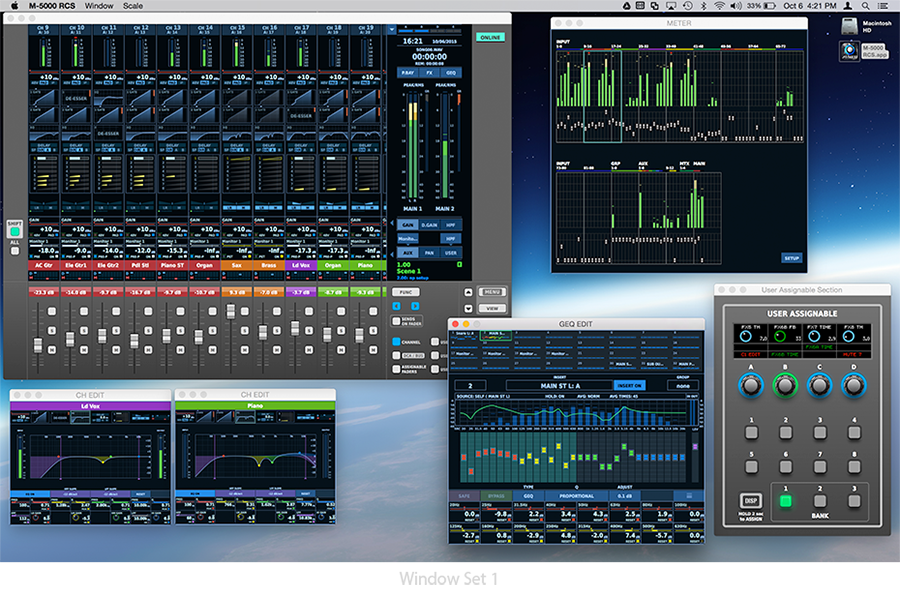Open the Window menu

[99, 6]
